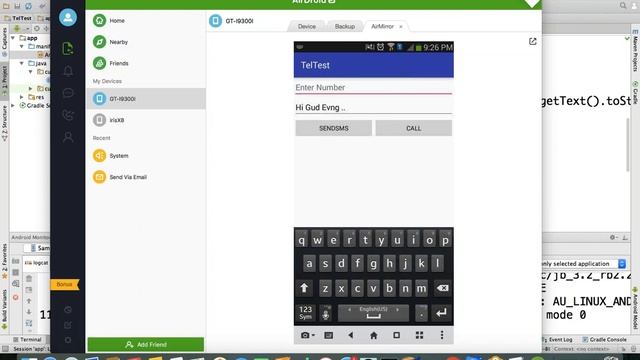
Task: Open Build Variants side tab
Action: tap(4, 309)
